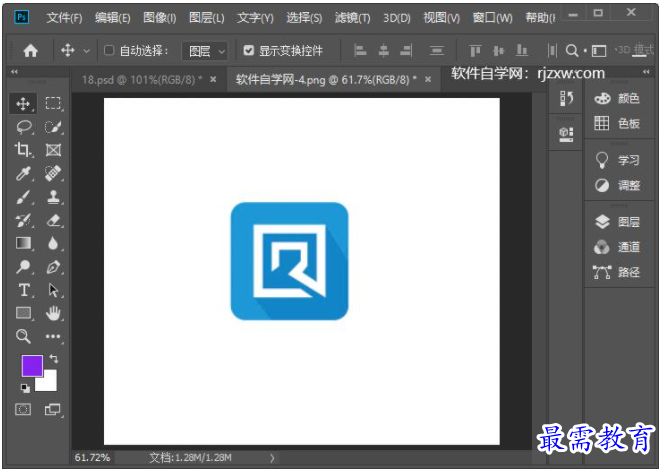Swap foreground and background colors
661x470 pixels.
(54, 359)
